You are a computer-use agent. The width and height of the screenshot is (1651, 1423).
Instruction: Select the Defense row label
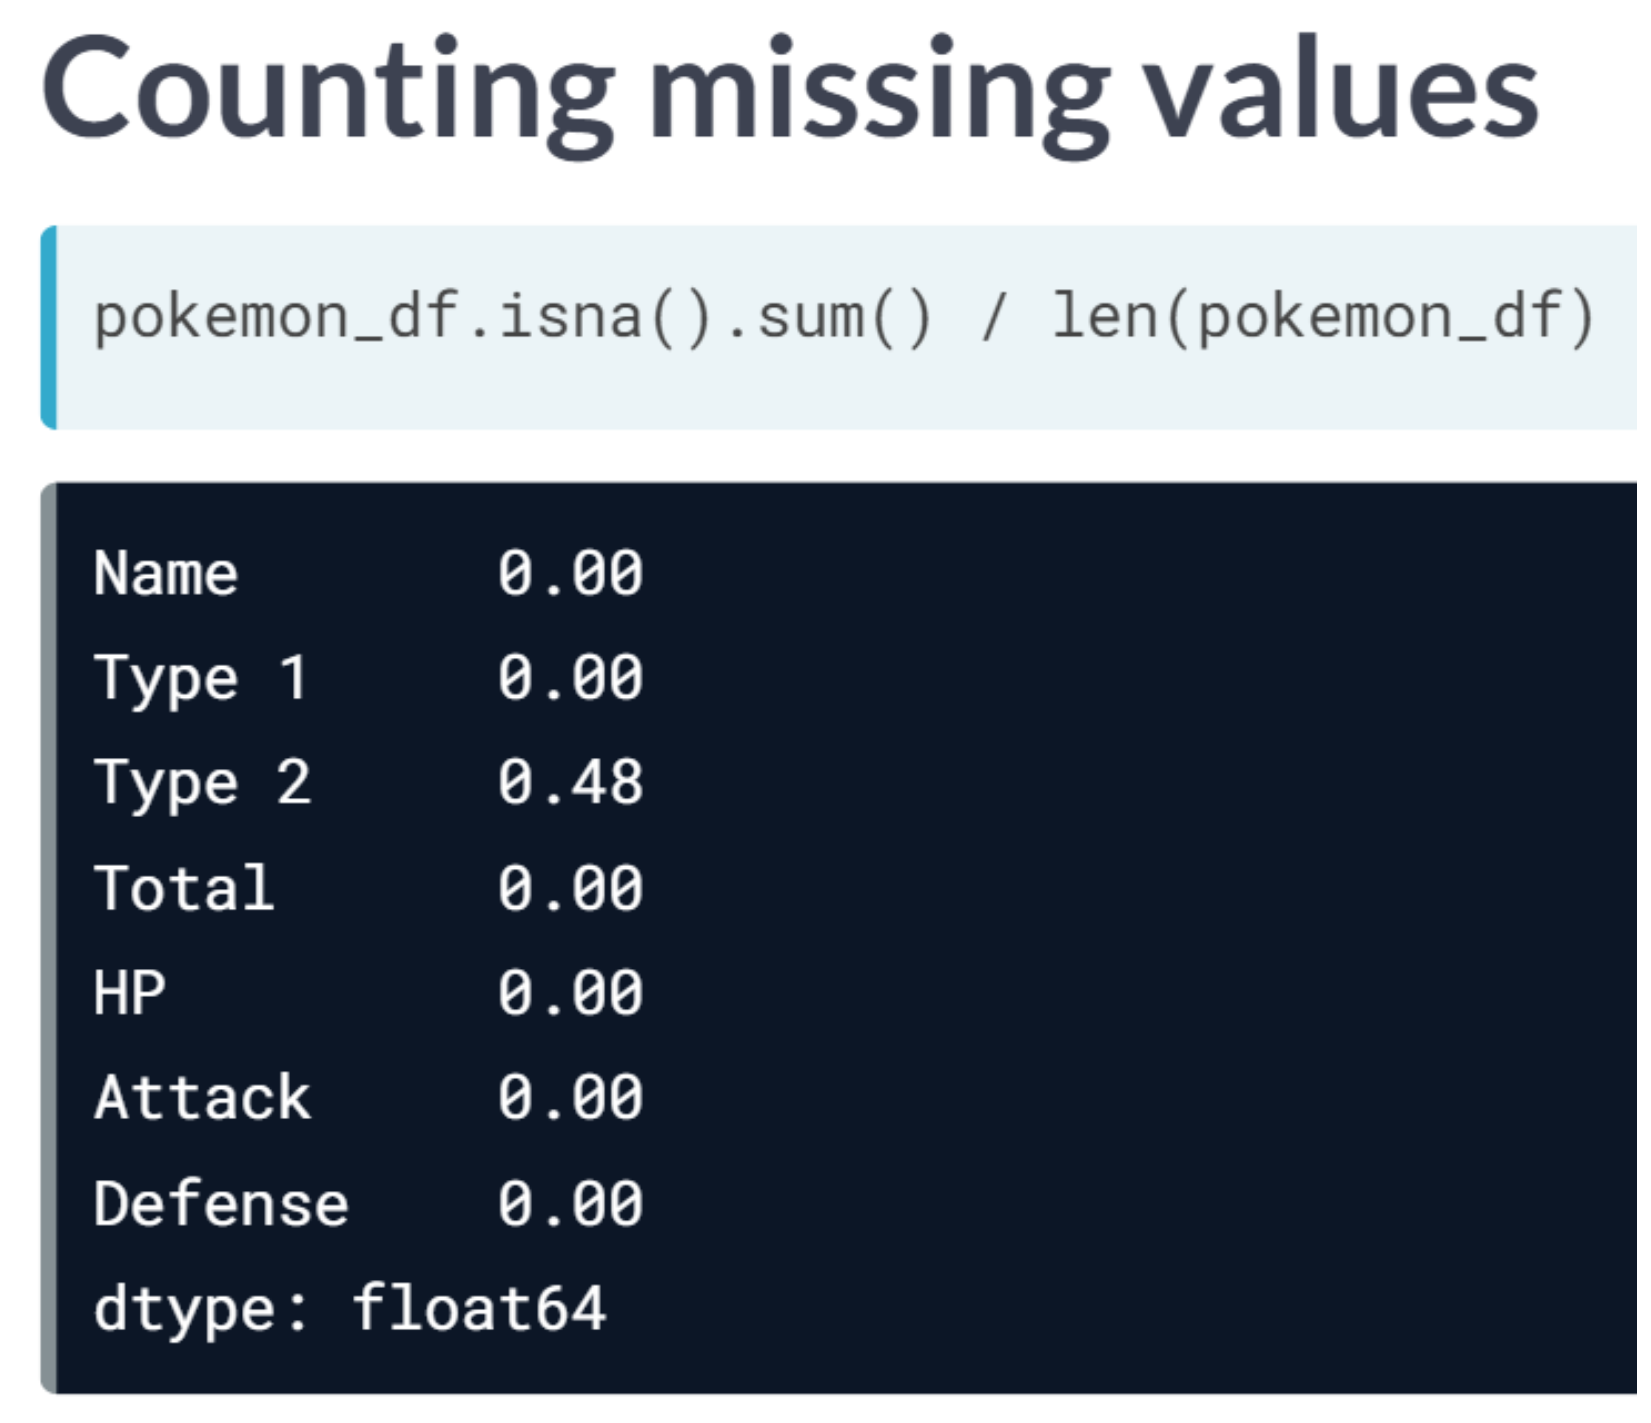221,1203
